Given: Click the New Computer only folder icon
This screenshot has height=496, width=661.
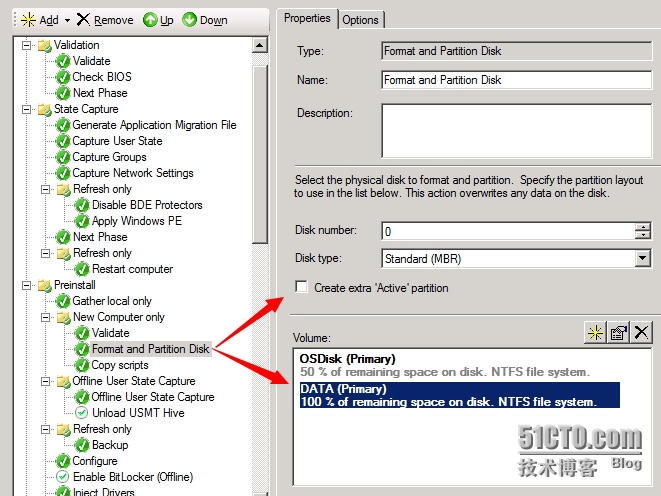Looking at the screenshot, I should 64,317.
